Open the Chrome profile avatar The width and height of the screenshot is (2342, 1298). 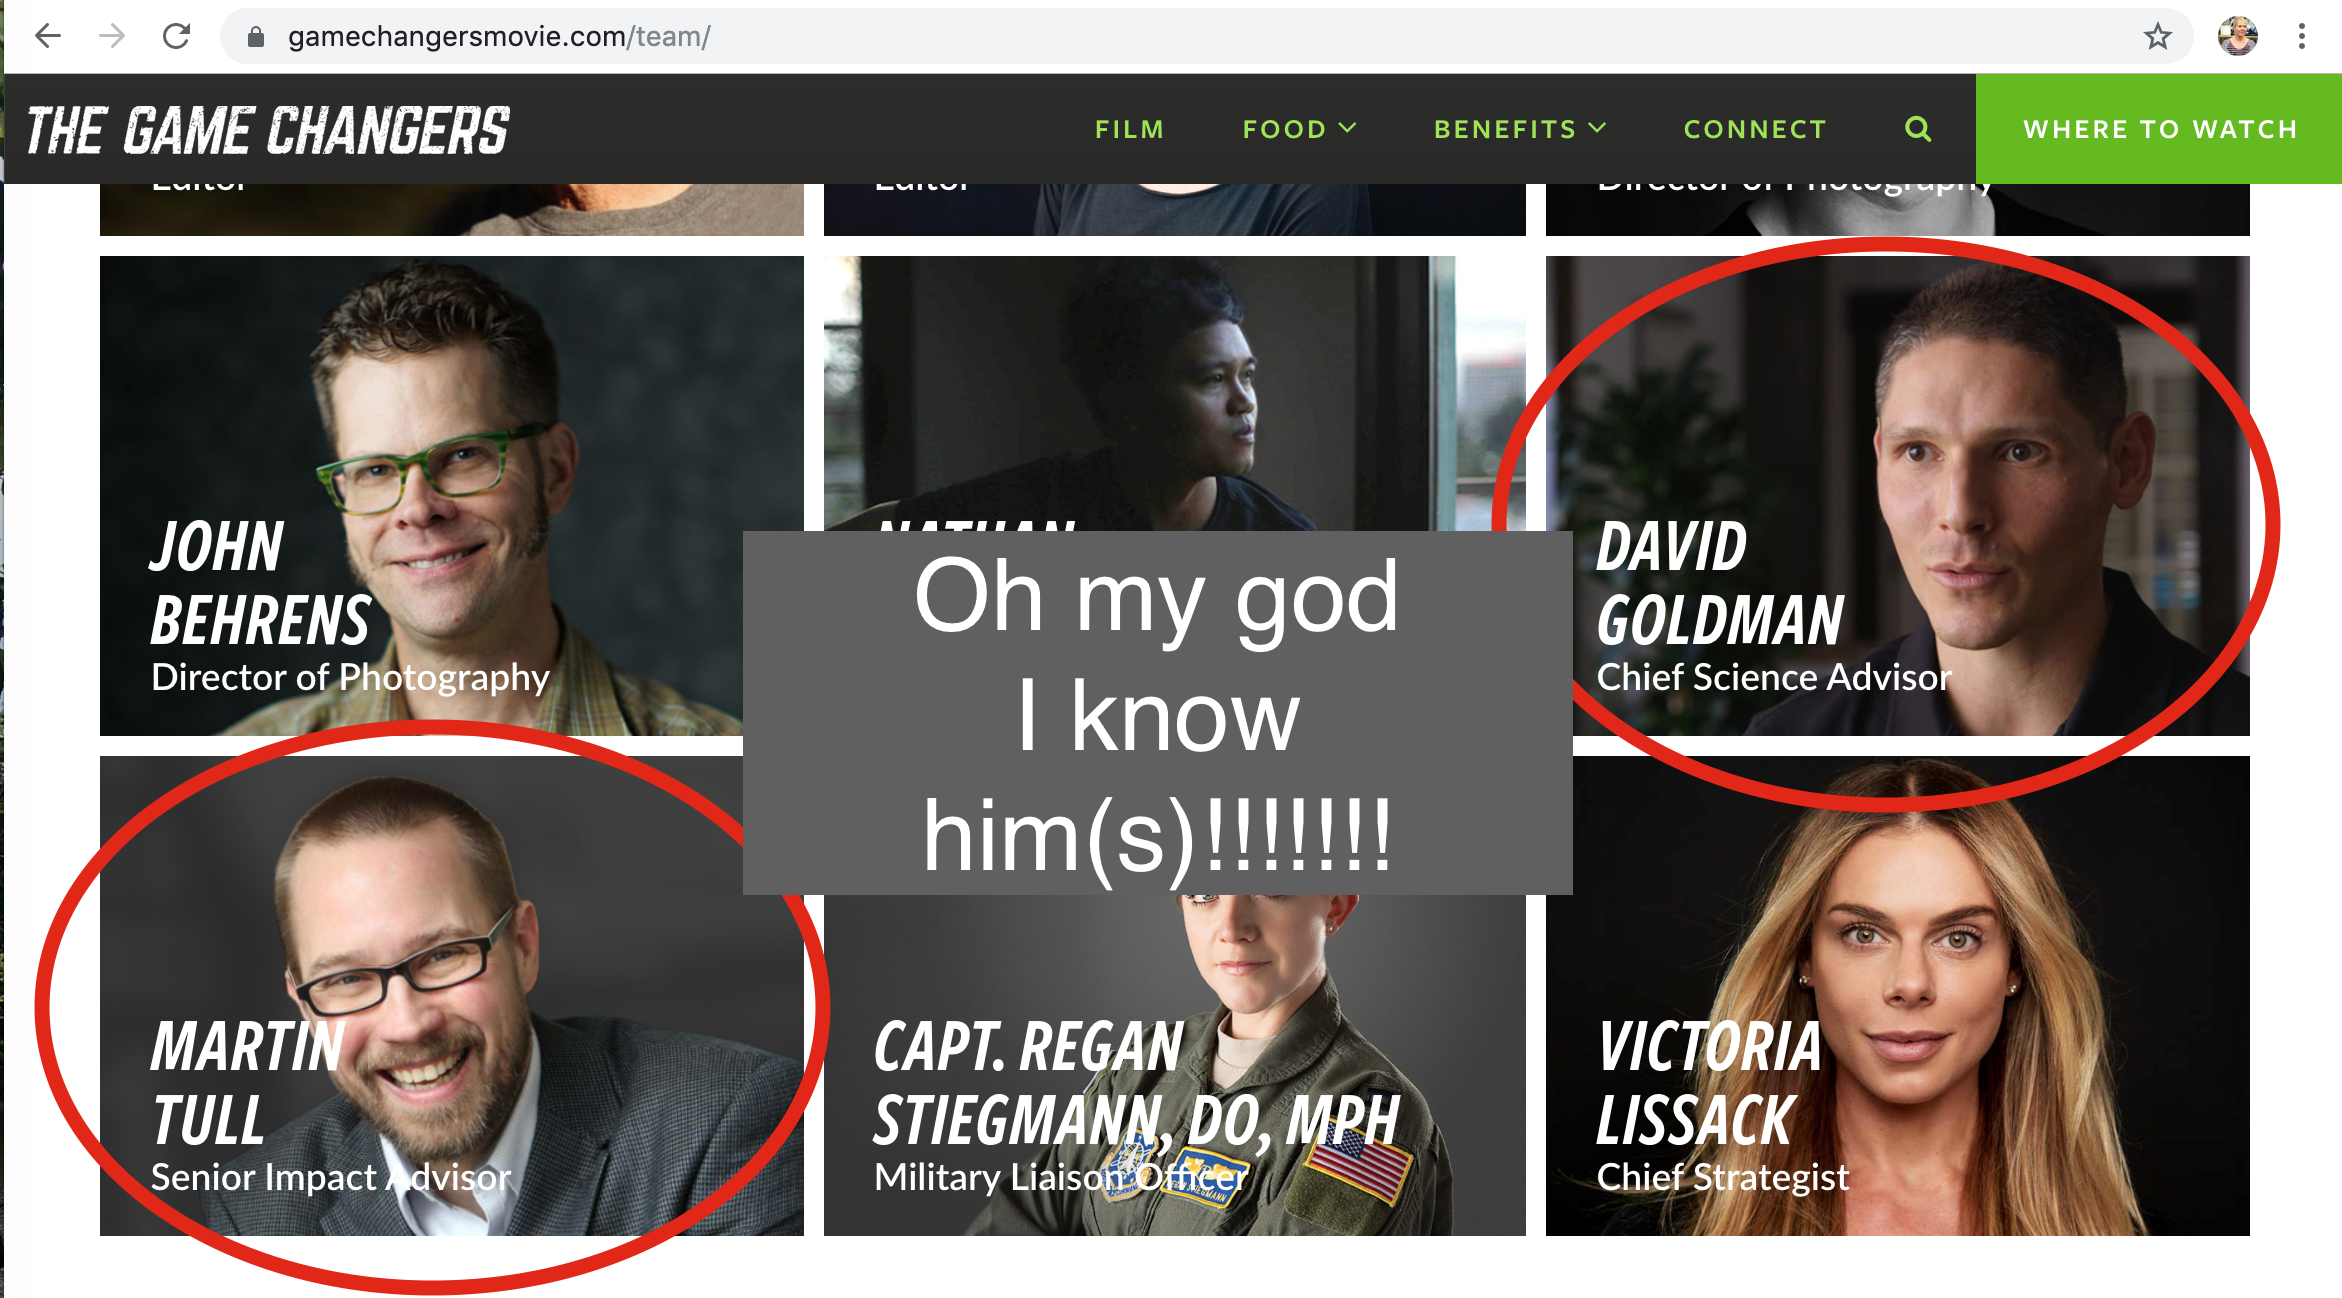2237,37
